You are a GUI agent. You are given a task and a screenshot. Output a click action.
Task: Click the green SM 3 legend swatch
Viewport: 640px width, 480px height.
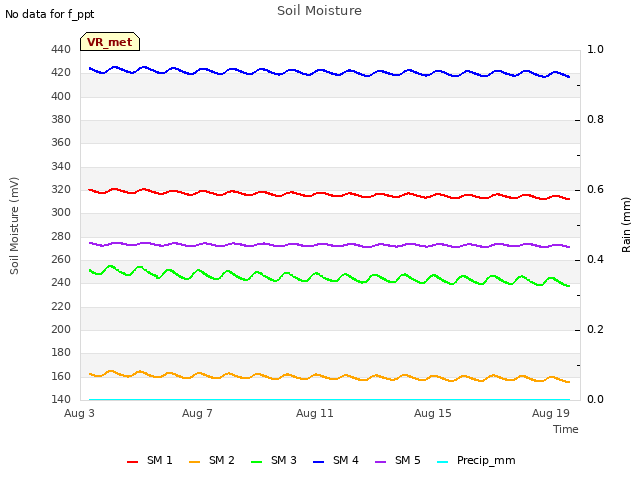[257, 462]
